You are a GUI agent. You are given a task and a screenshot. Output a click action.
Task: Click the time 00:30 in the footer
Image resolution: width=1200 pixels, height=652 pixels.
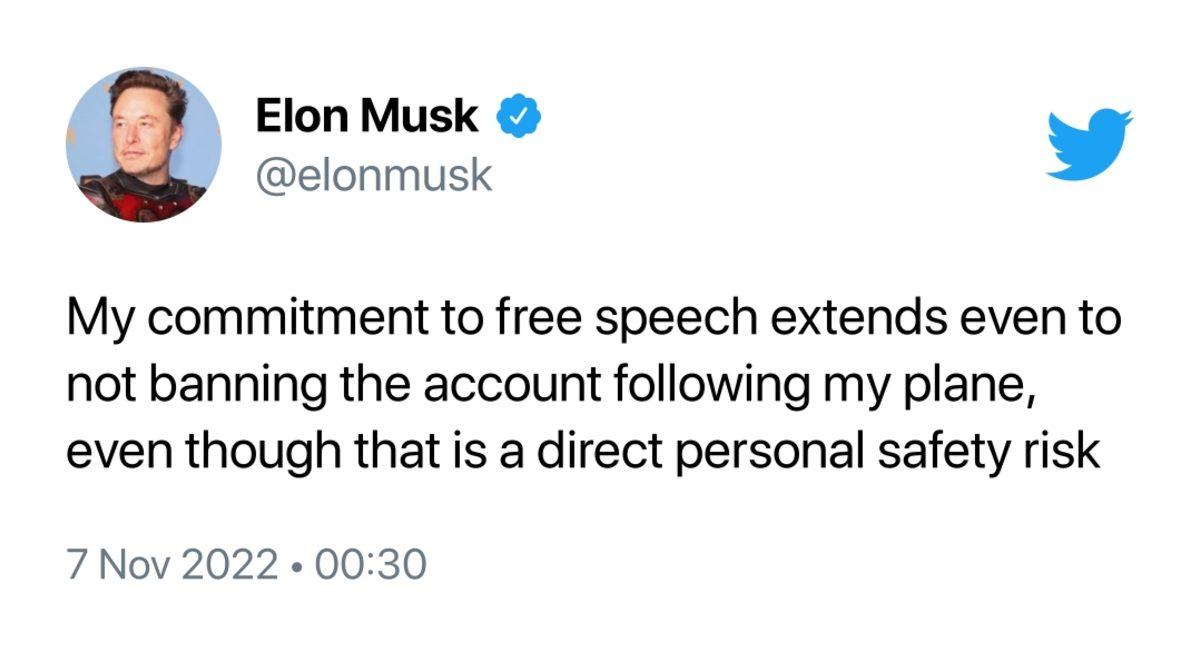coord(371,561)
